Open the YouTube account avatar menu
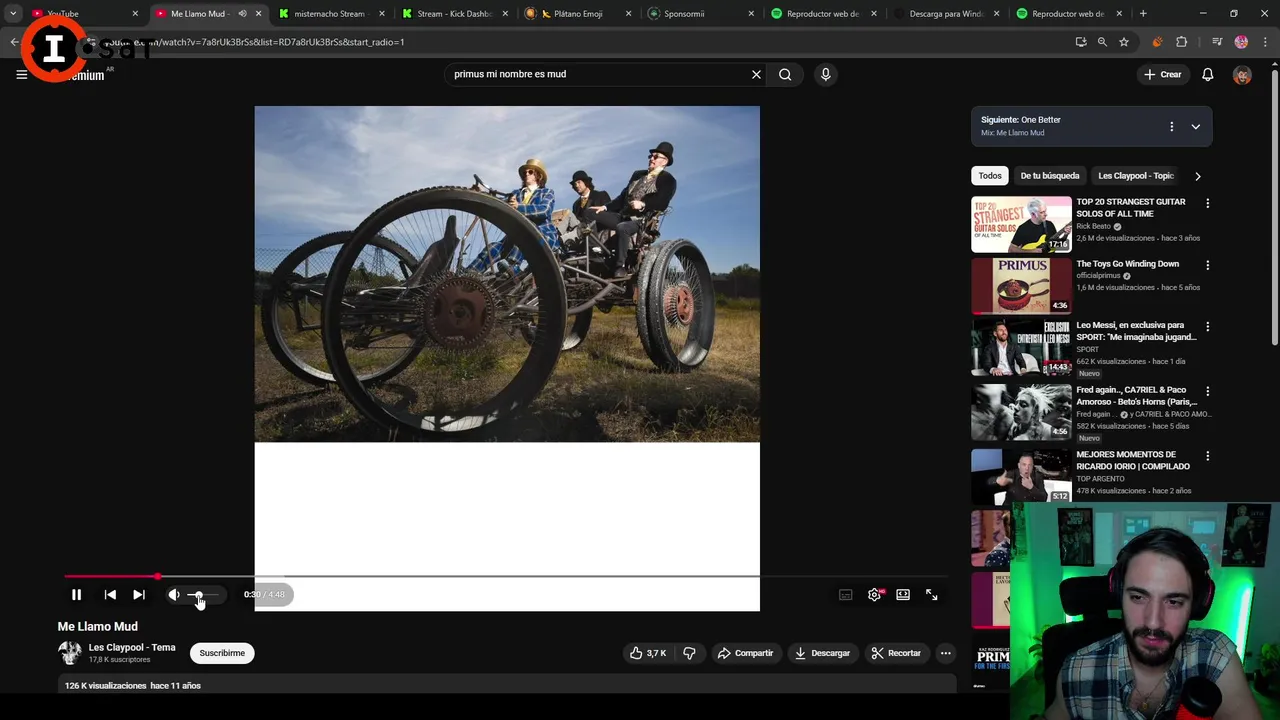Screen dimensions: 1280x720 (x=1242, y=75)
